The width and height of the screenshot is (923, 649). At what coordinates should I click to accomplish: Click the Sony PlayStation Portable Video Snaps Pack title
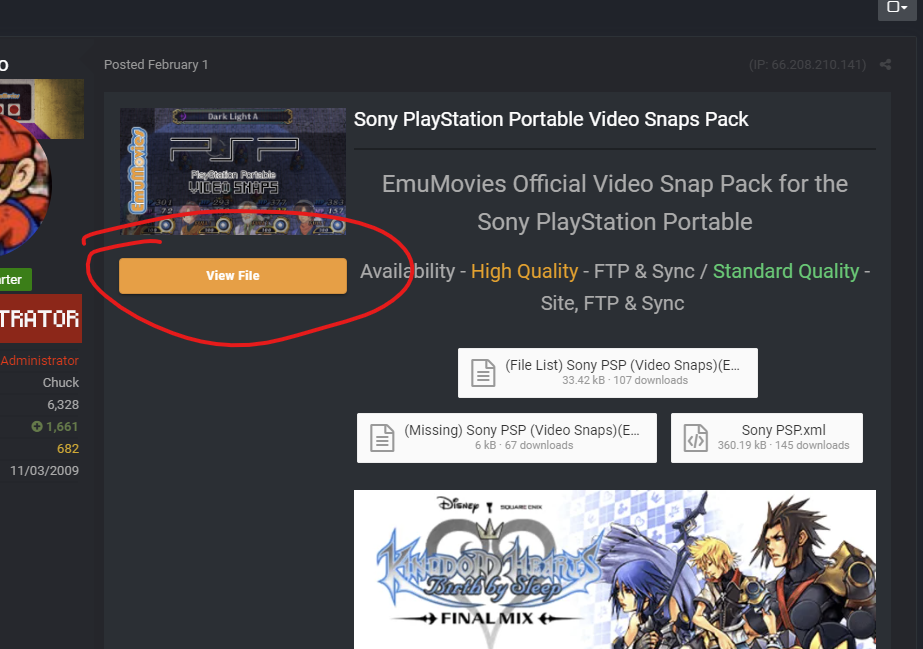pyautogui.click(x=551, y=119)
